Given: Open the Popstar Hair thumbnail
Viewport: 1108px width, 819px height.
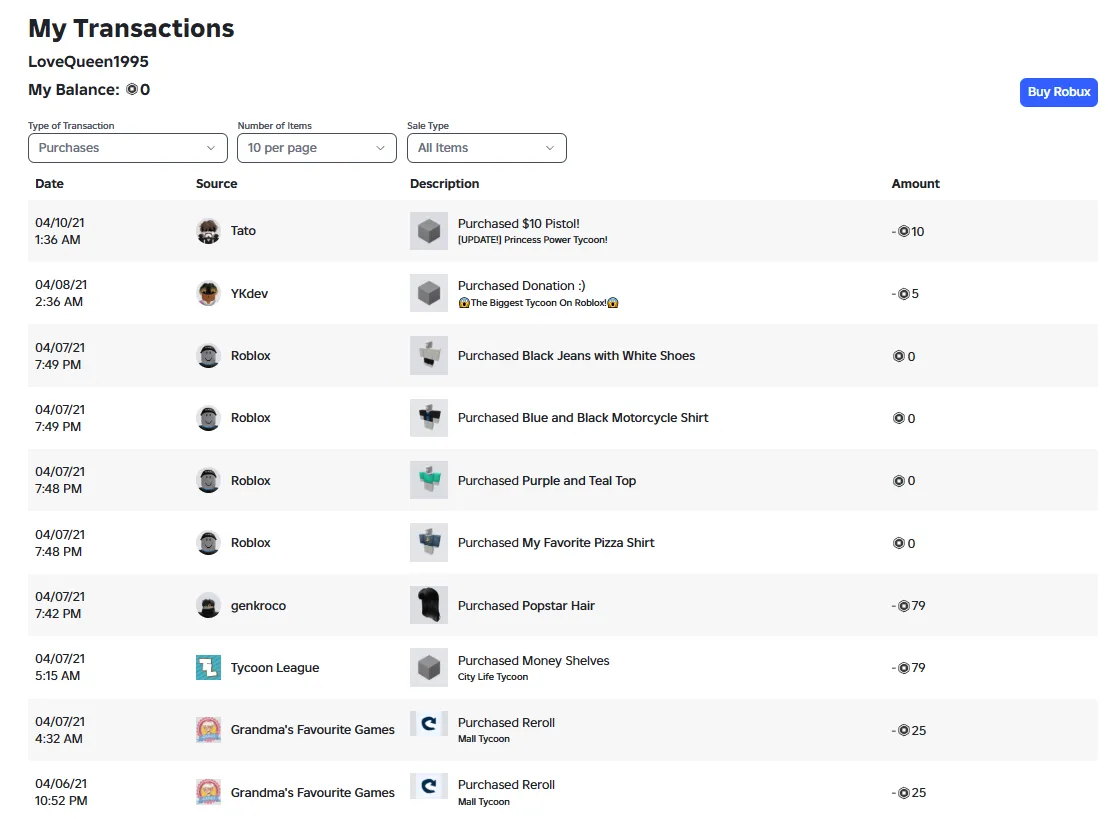Looking at the screenshot, I should 429,606.
